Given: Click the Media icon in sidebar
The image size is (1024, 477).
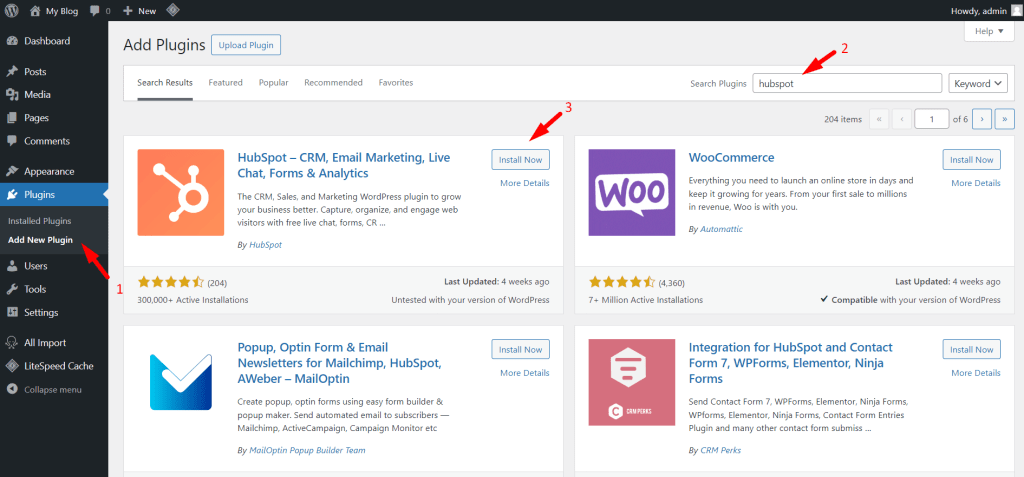Looking at the screenshot, I should 12,95.
